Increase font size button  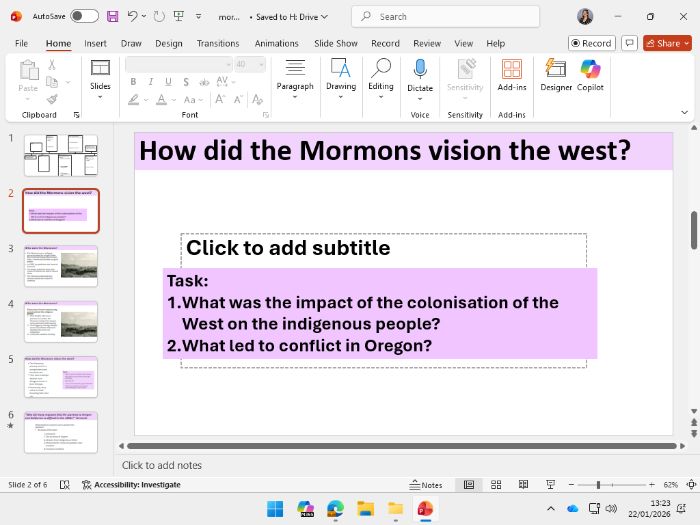tap(220, 99)
